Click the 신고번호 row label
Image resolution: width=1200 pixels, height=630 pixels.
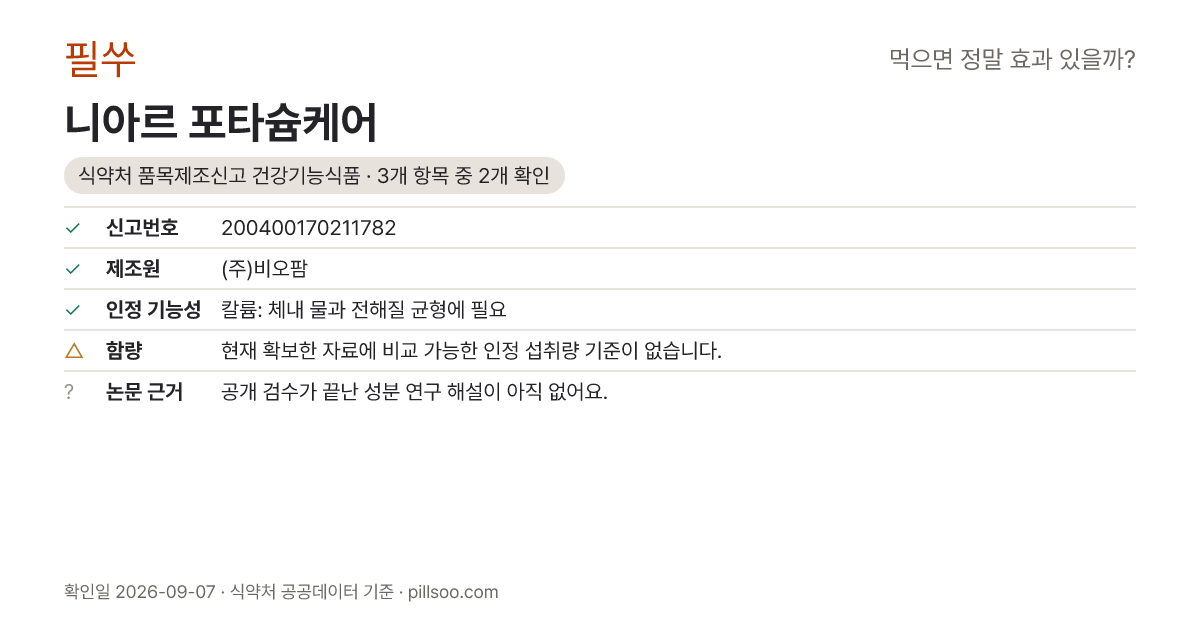(x=142, y=228)
